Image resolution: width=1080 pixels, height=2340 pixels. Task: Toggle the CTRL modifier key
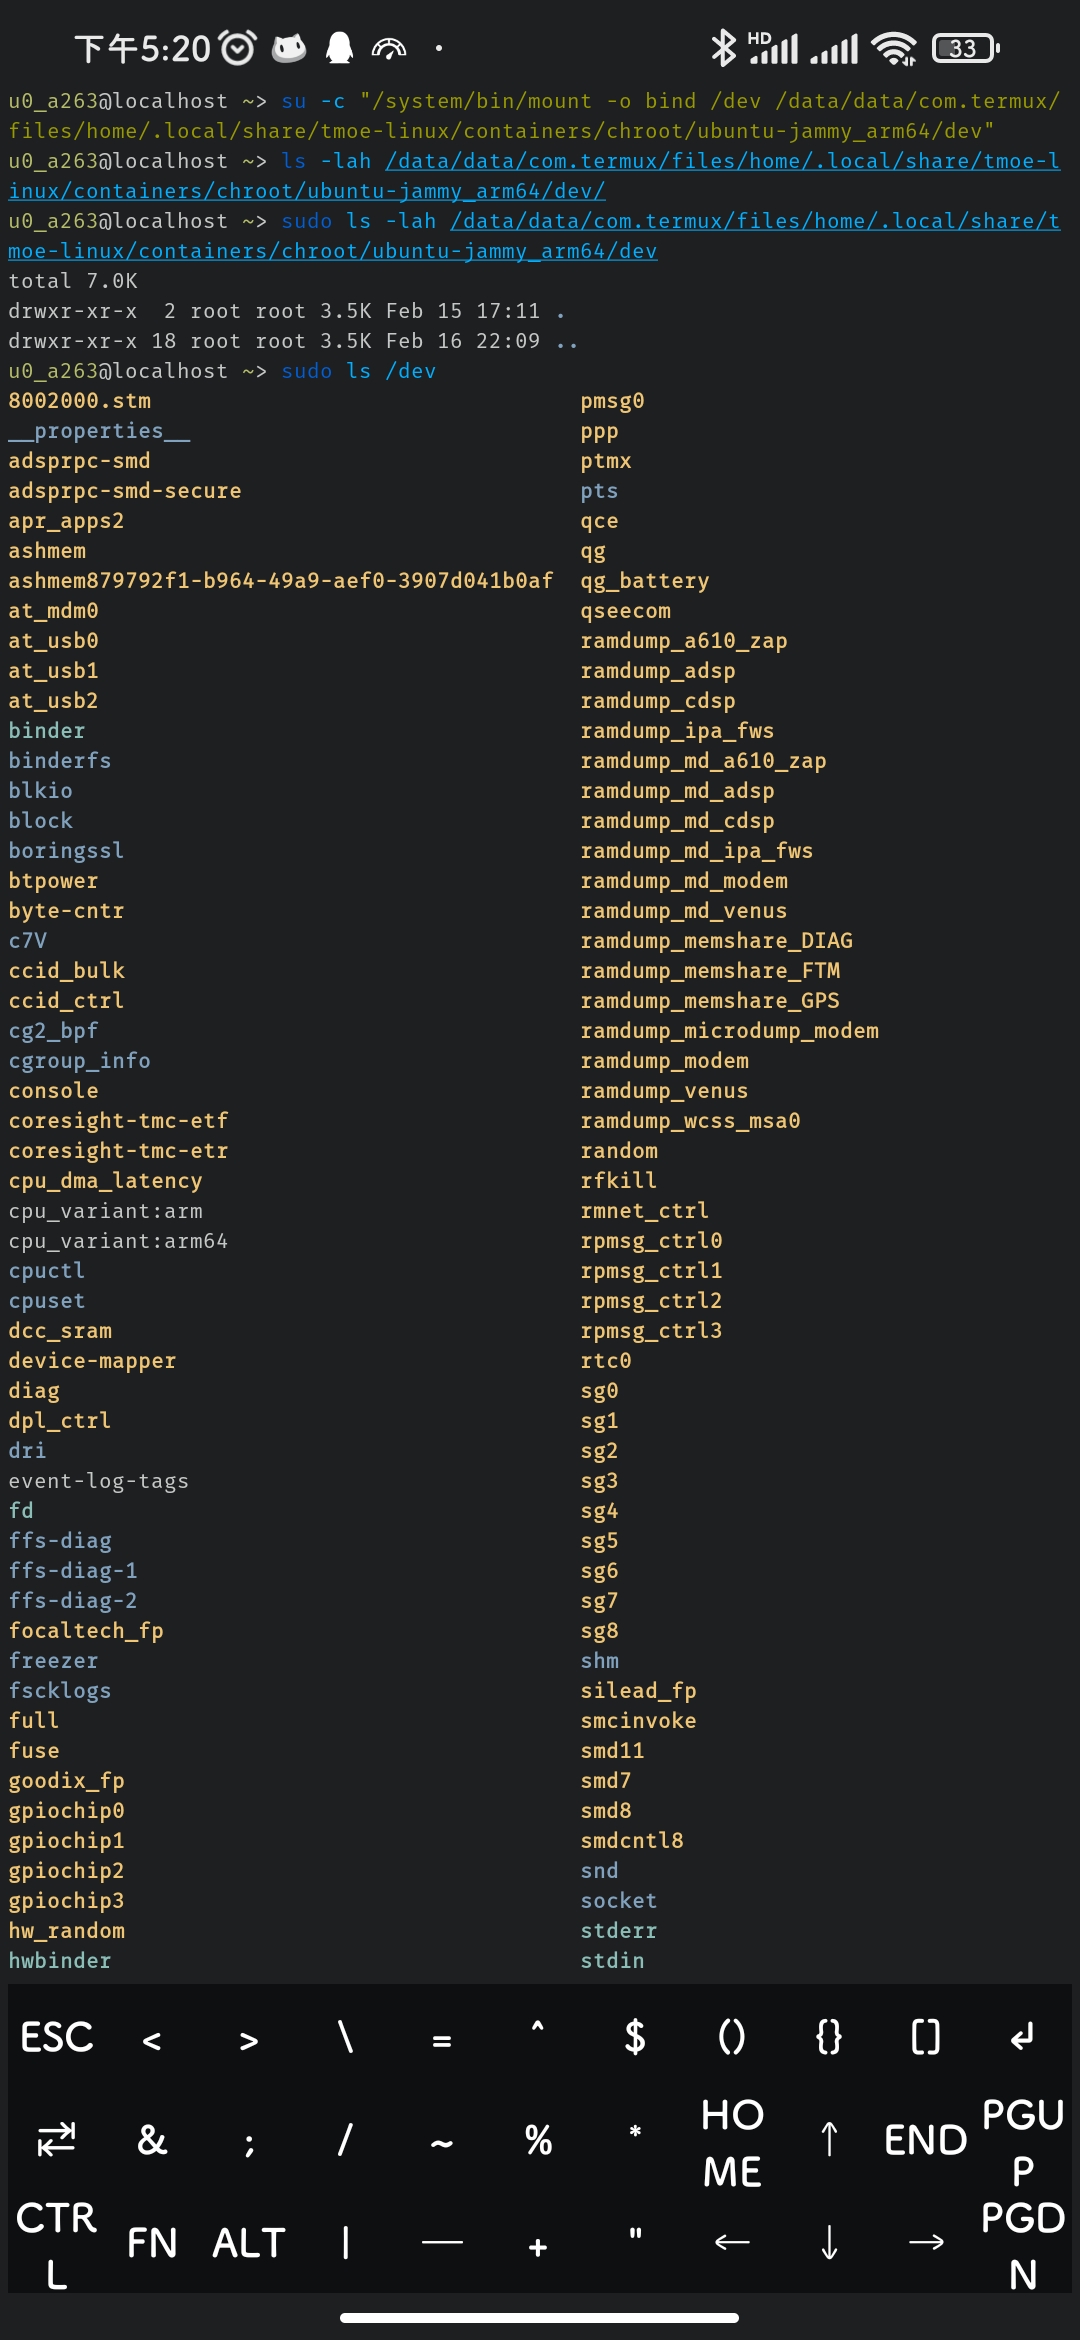(x=57, y=2240)
